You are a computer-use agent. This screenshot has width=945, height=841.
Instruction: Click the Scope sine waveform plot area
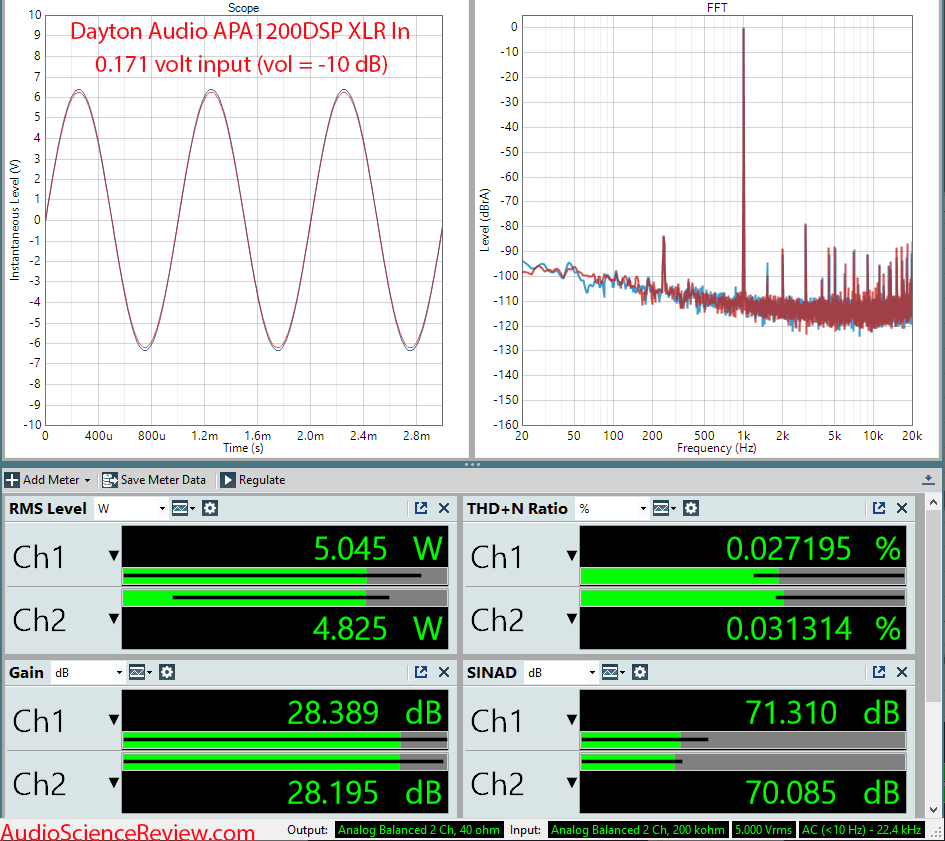click(x=243, y=220)
